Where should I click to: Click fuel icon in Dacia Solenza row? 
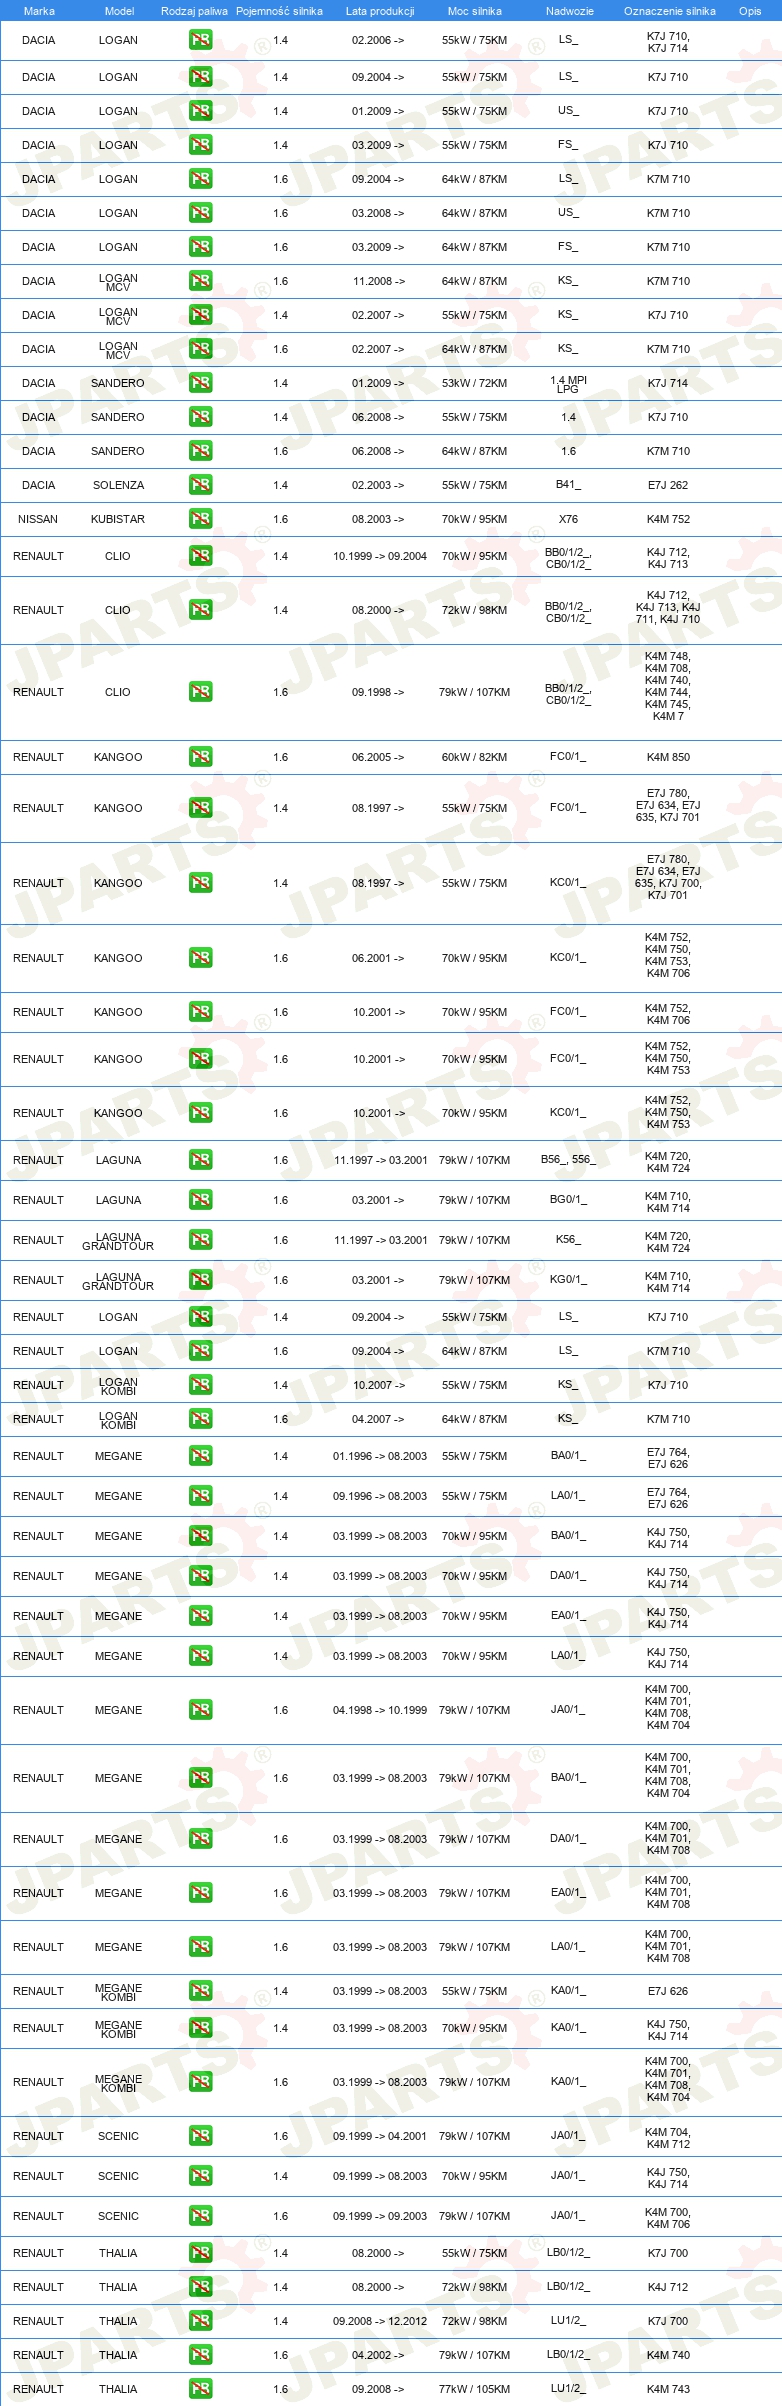[200, 485]
